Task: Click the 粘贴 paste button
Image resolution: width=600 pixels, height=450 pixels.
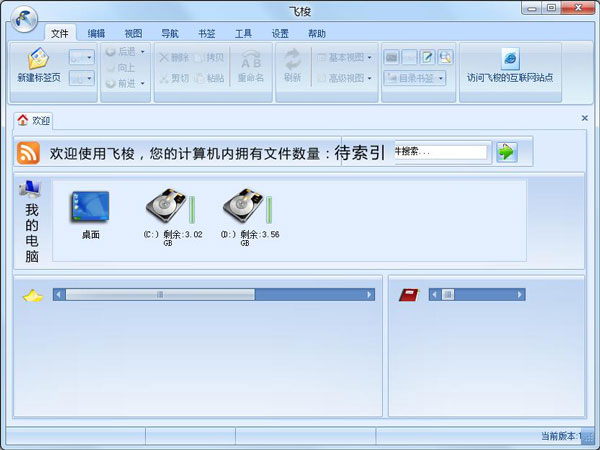Action: pos(209,78)
